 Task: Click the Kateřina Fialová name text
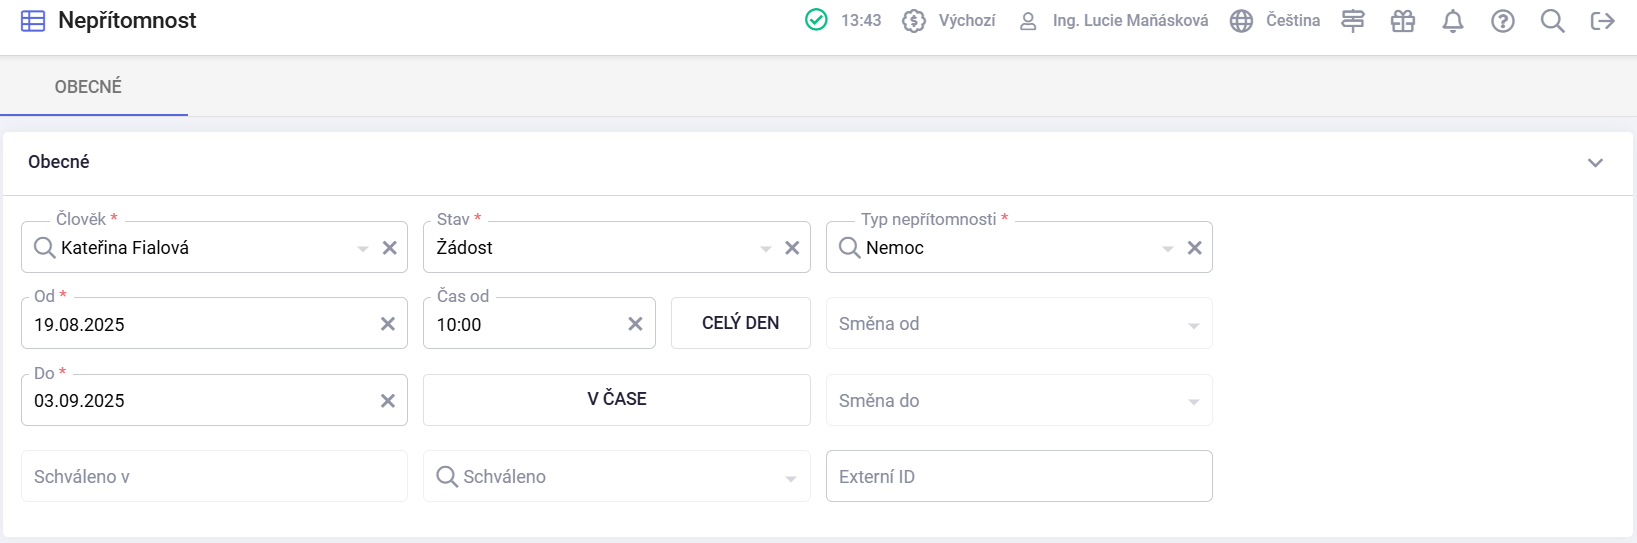[125, 248]
